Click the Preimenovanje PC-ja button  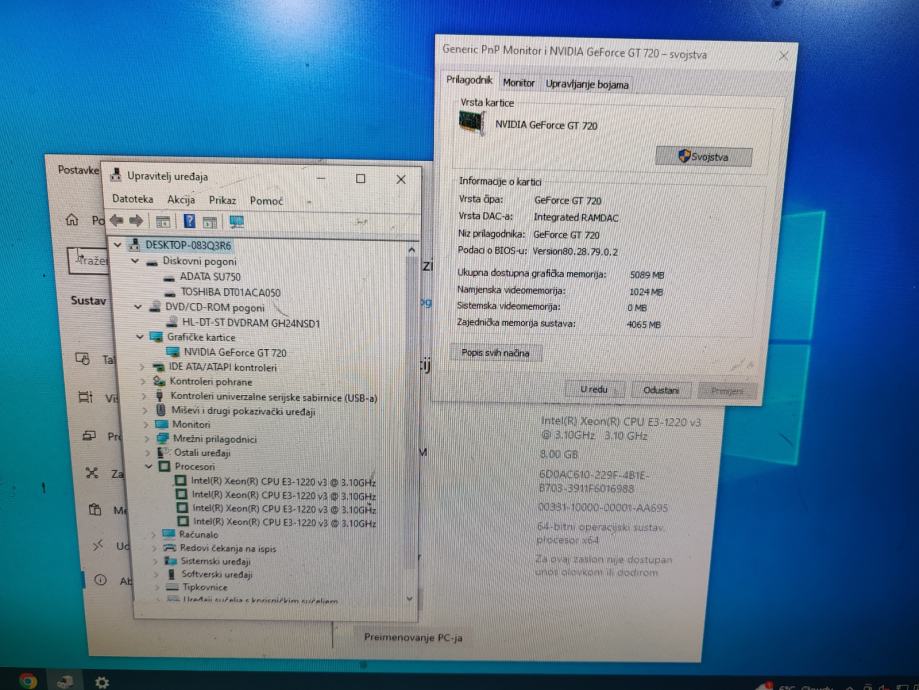[x=413, y=637]
